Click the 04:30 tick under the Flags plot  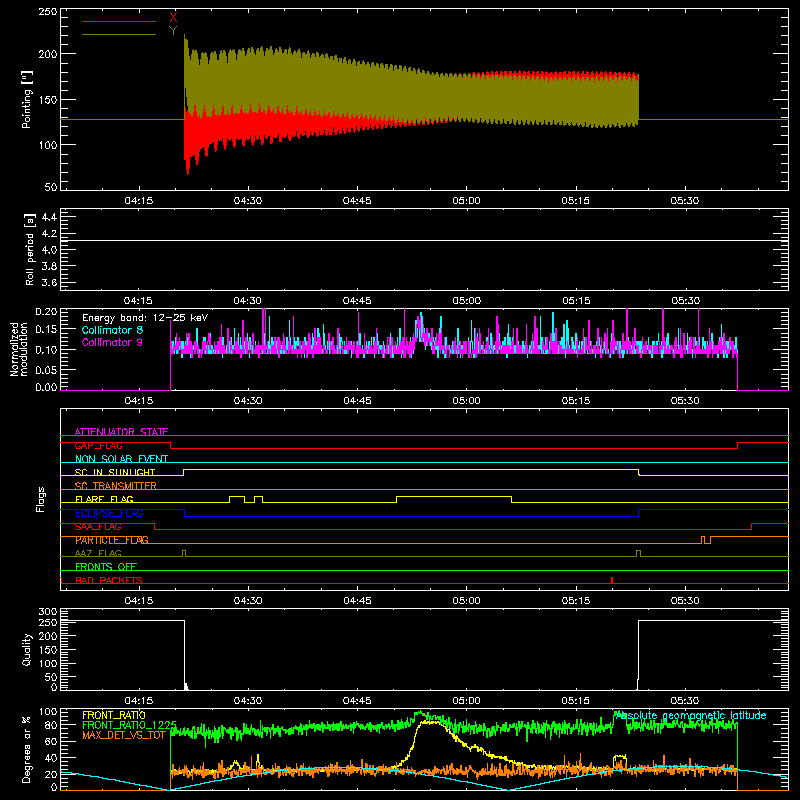pyautogui.click(x=247, y=601)
